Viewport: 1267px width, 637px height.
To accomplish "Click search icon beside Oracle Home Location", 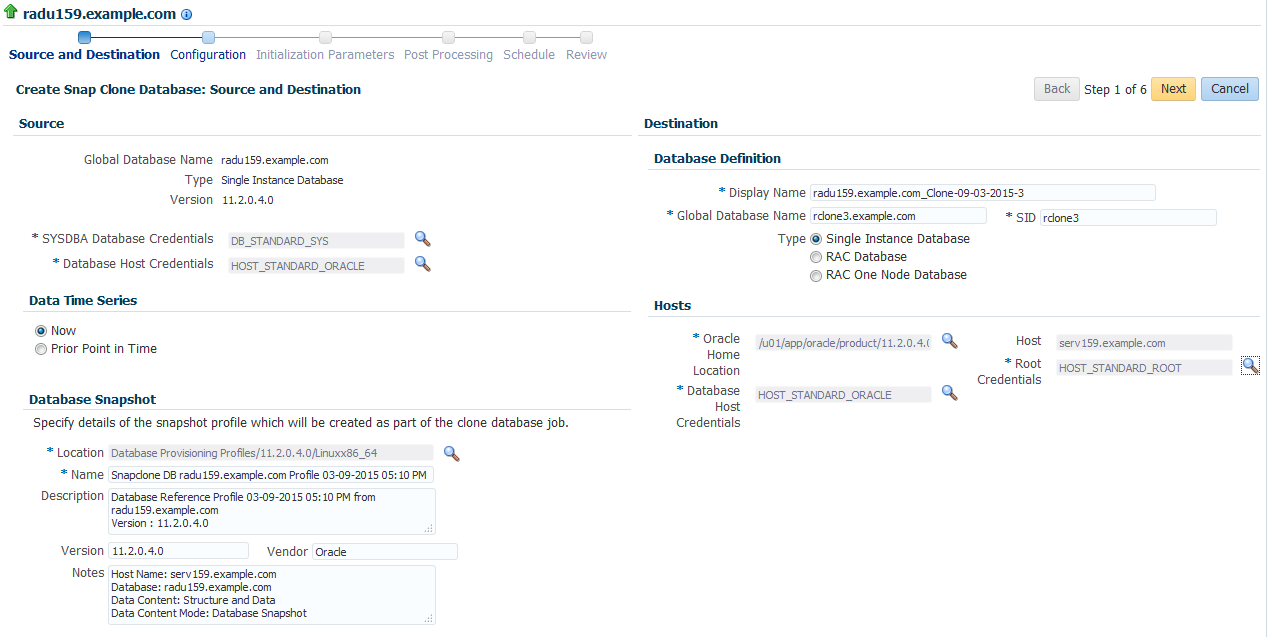I will click(949, 341).
